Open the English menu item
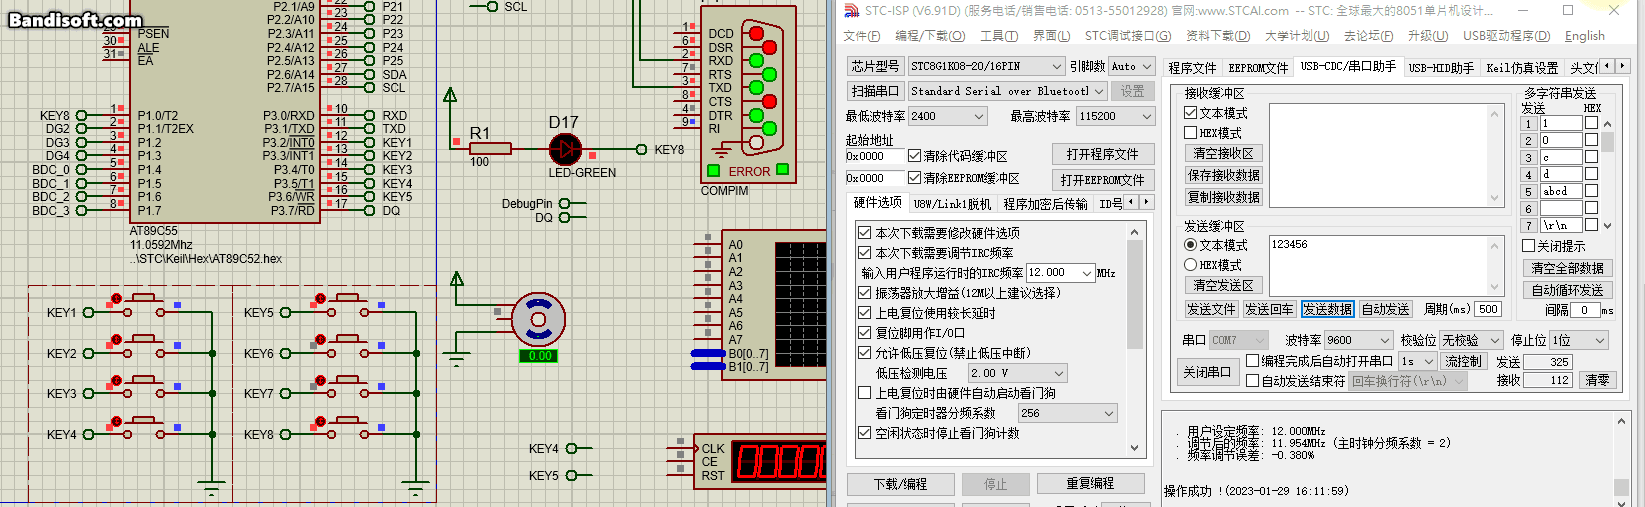 pyautogui.click(x=1584, y=36)
